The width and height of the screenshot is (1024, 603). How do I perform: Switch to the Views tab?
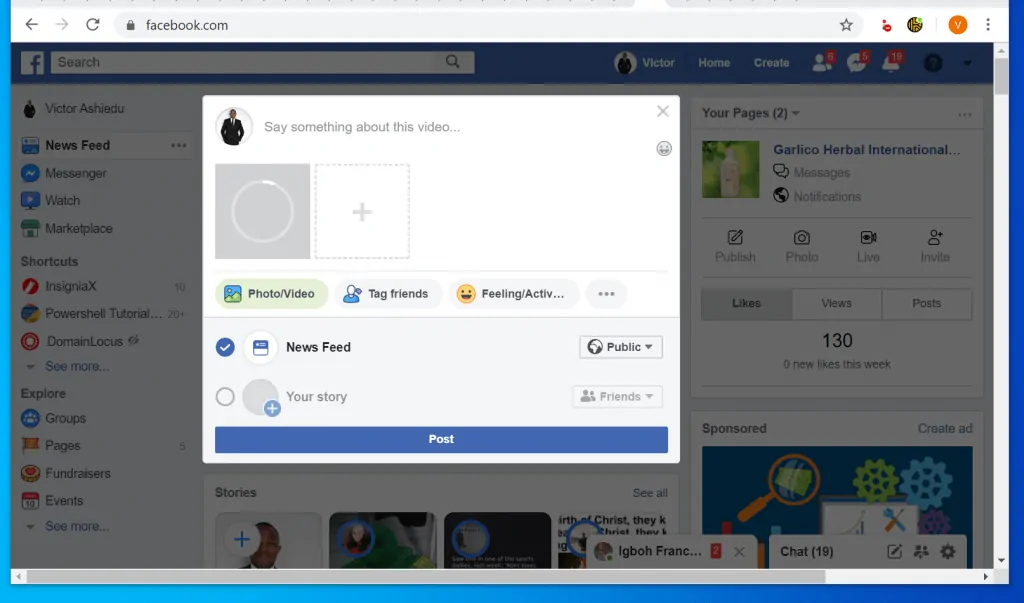click(x=836, y=303)
